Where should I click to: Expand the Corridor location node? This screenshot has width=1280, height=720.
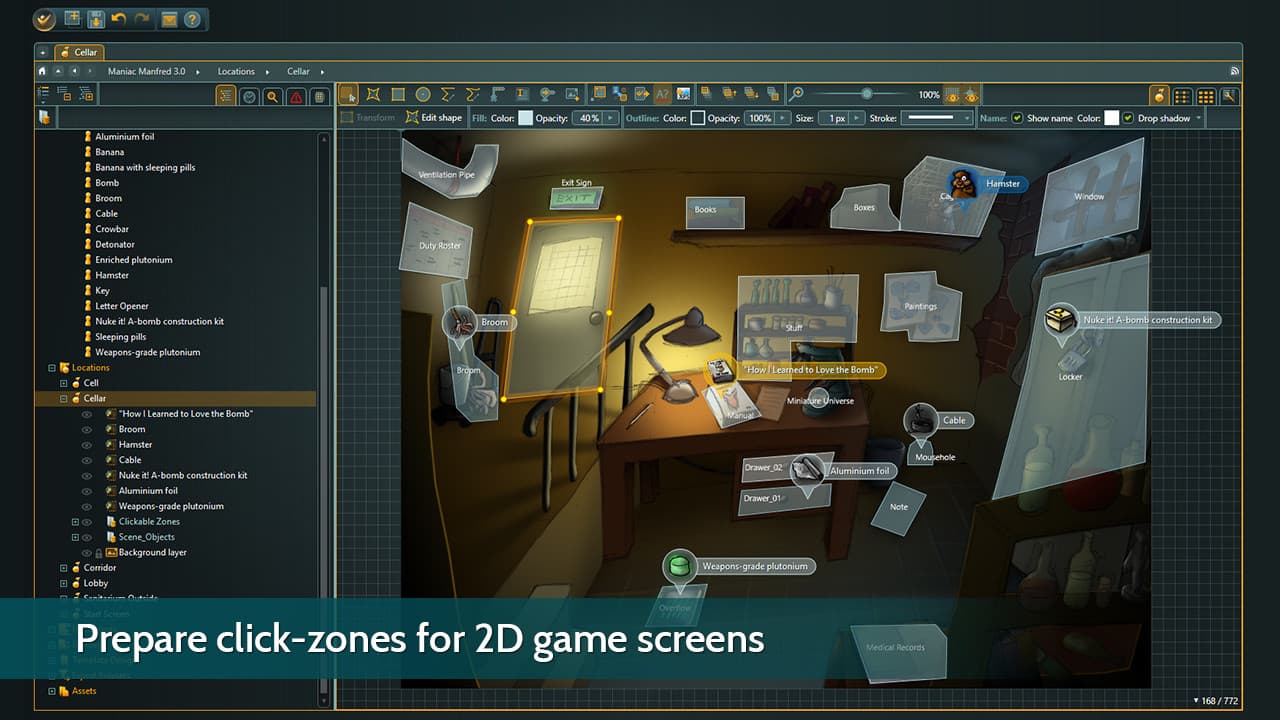click(x=64, y=567)
